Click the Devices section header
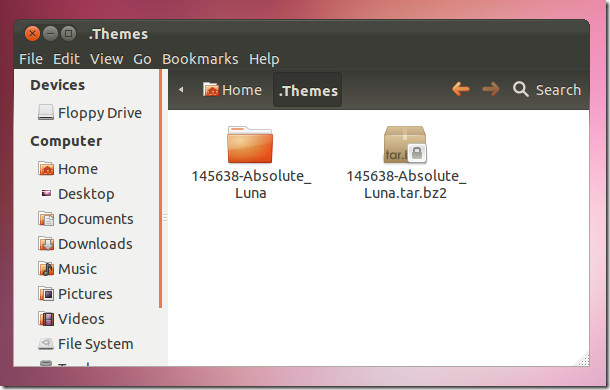 coord(58,85)
